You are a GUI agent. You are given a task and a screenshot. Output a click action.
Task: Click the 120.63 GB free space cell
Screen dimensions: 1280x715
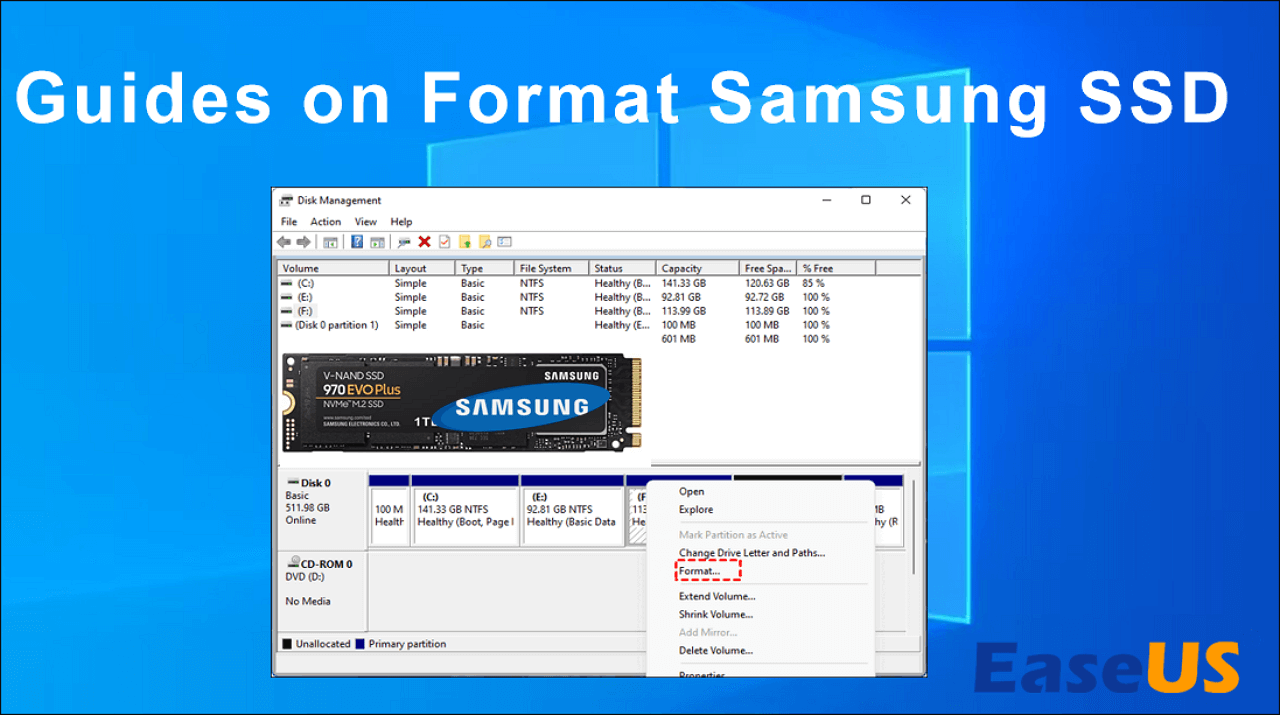point(766,284)
